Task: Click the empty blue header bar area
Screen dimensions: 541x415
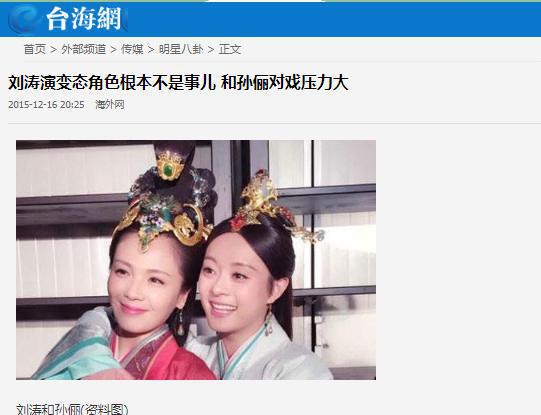Action: [x=331, y=19]
